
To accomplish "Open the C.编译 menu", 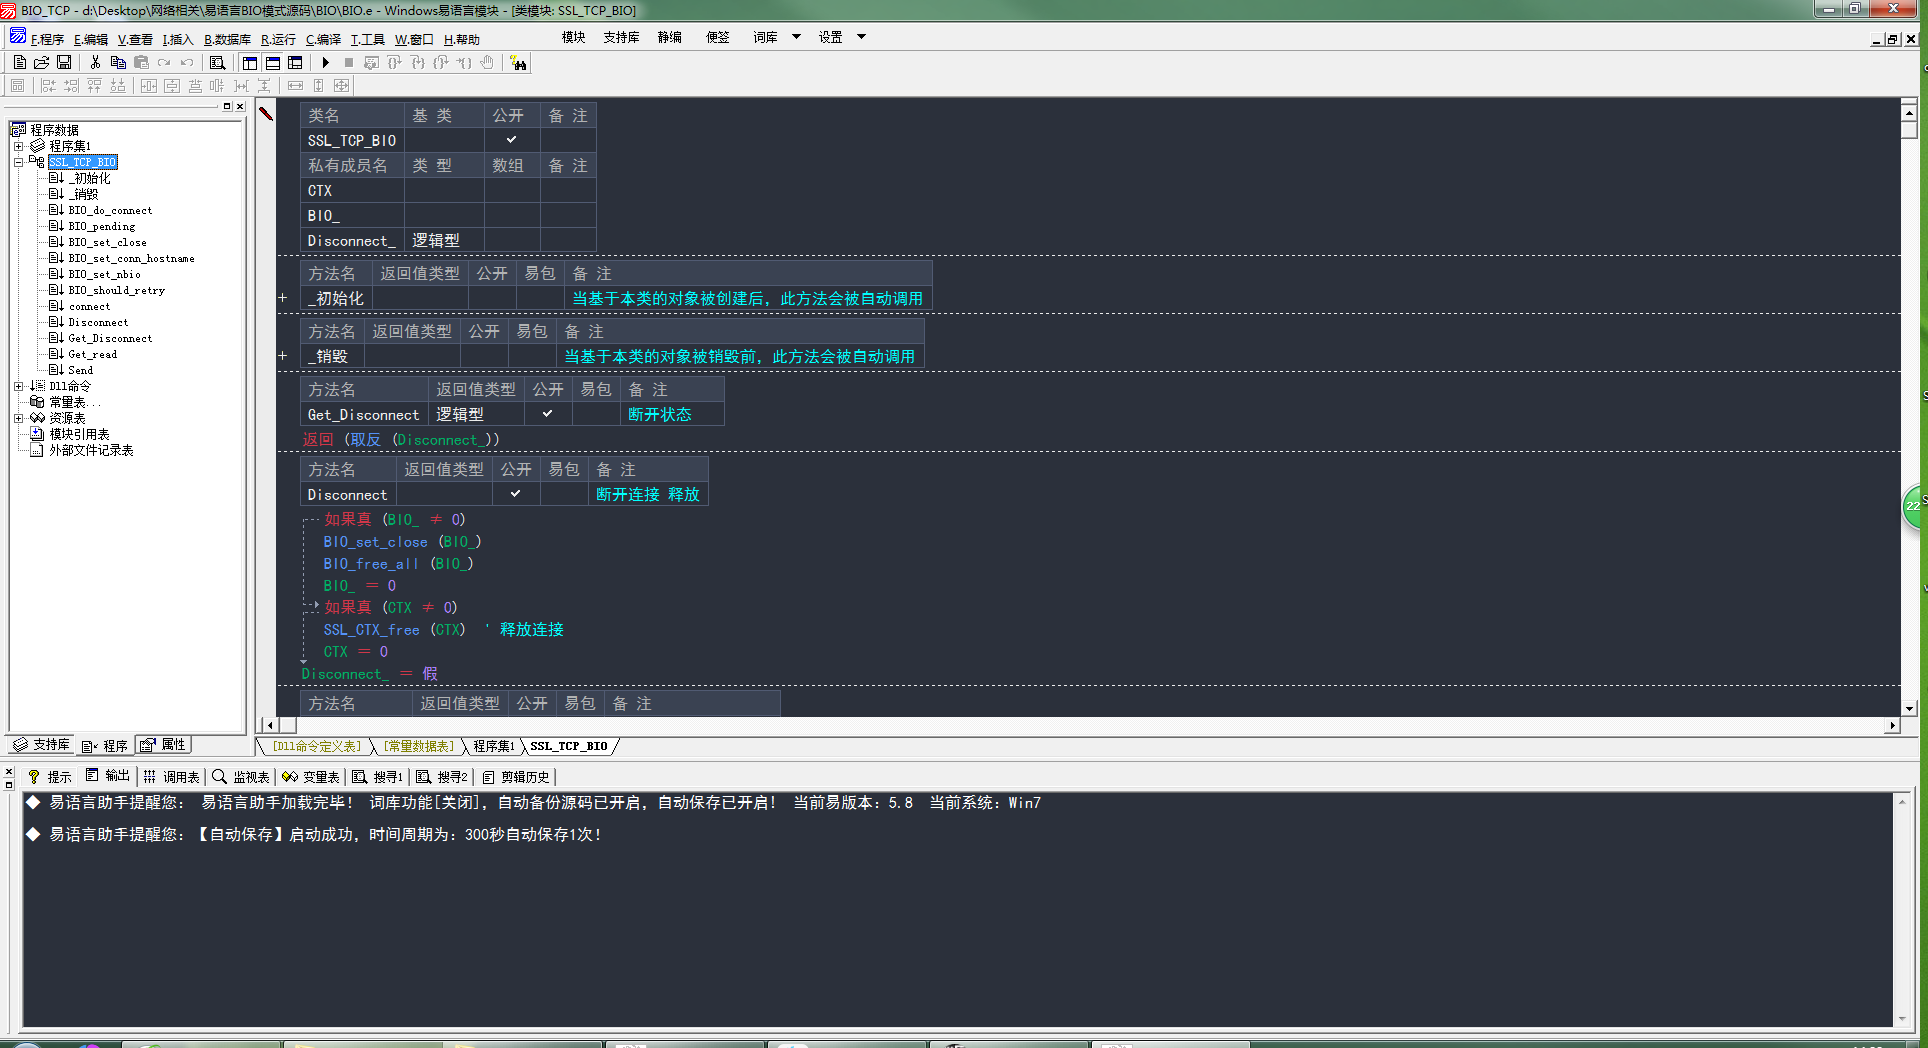I will (x=323, y=39).
